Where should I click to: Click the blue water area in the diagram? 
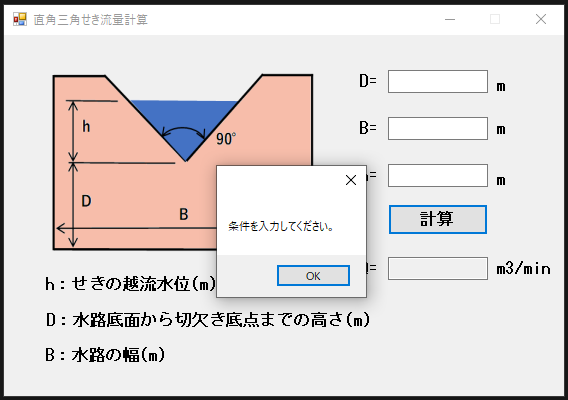[x=185, y=116]
